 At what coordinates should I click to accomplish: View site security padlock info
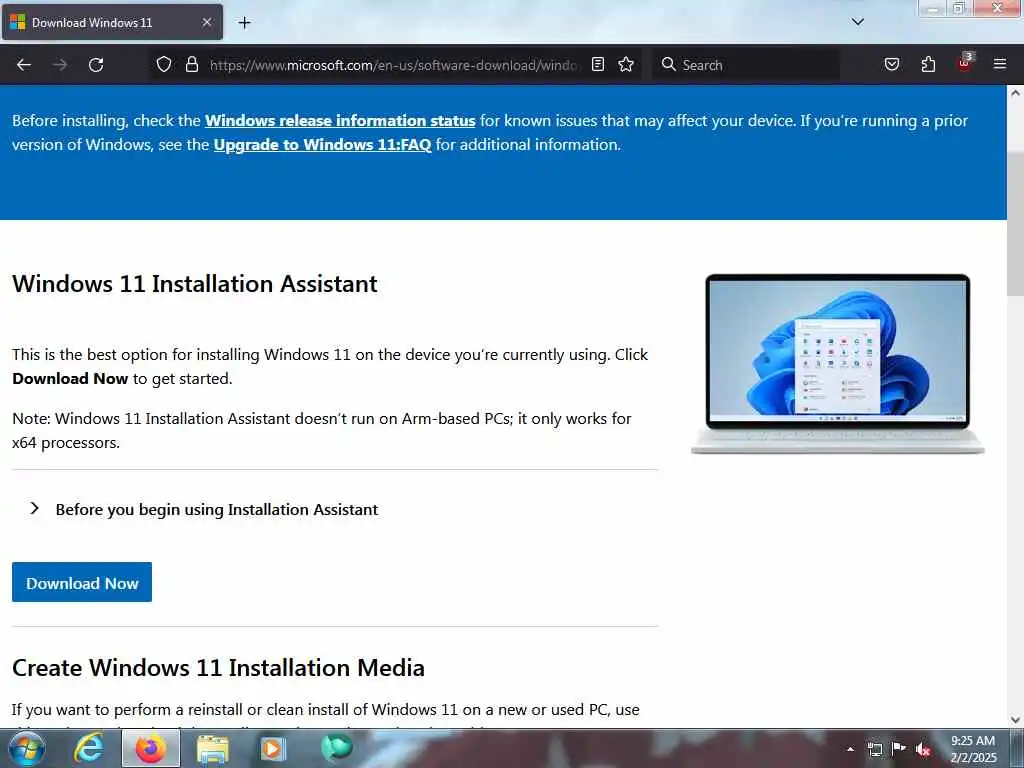(x=191, y=64)
